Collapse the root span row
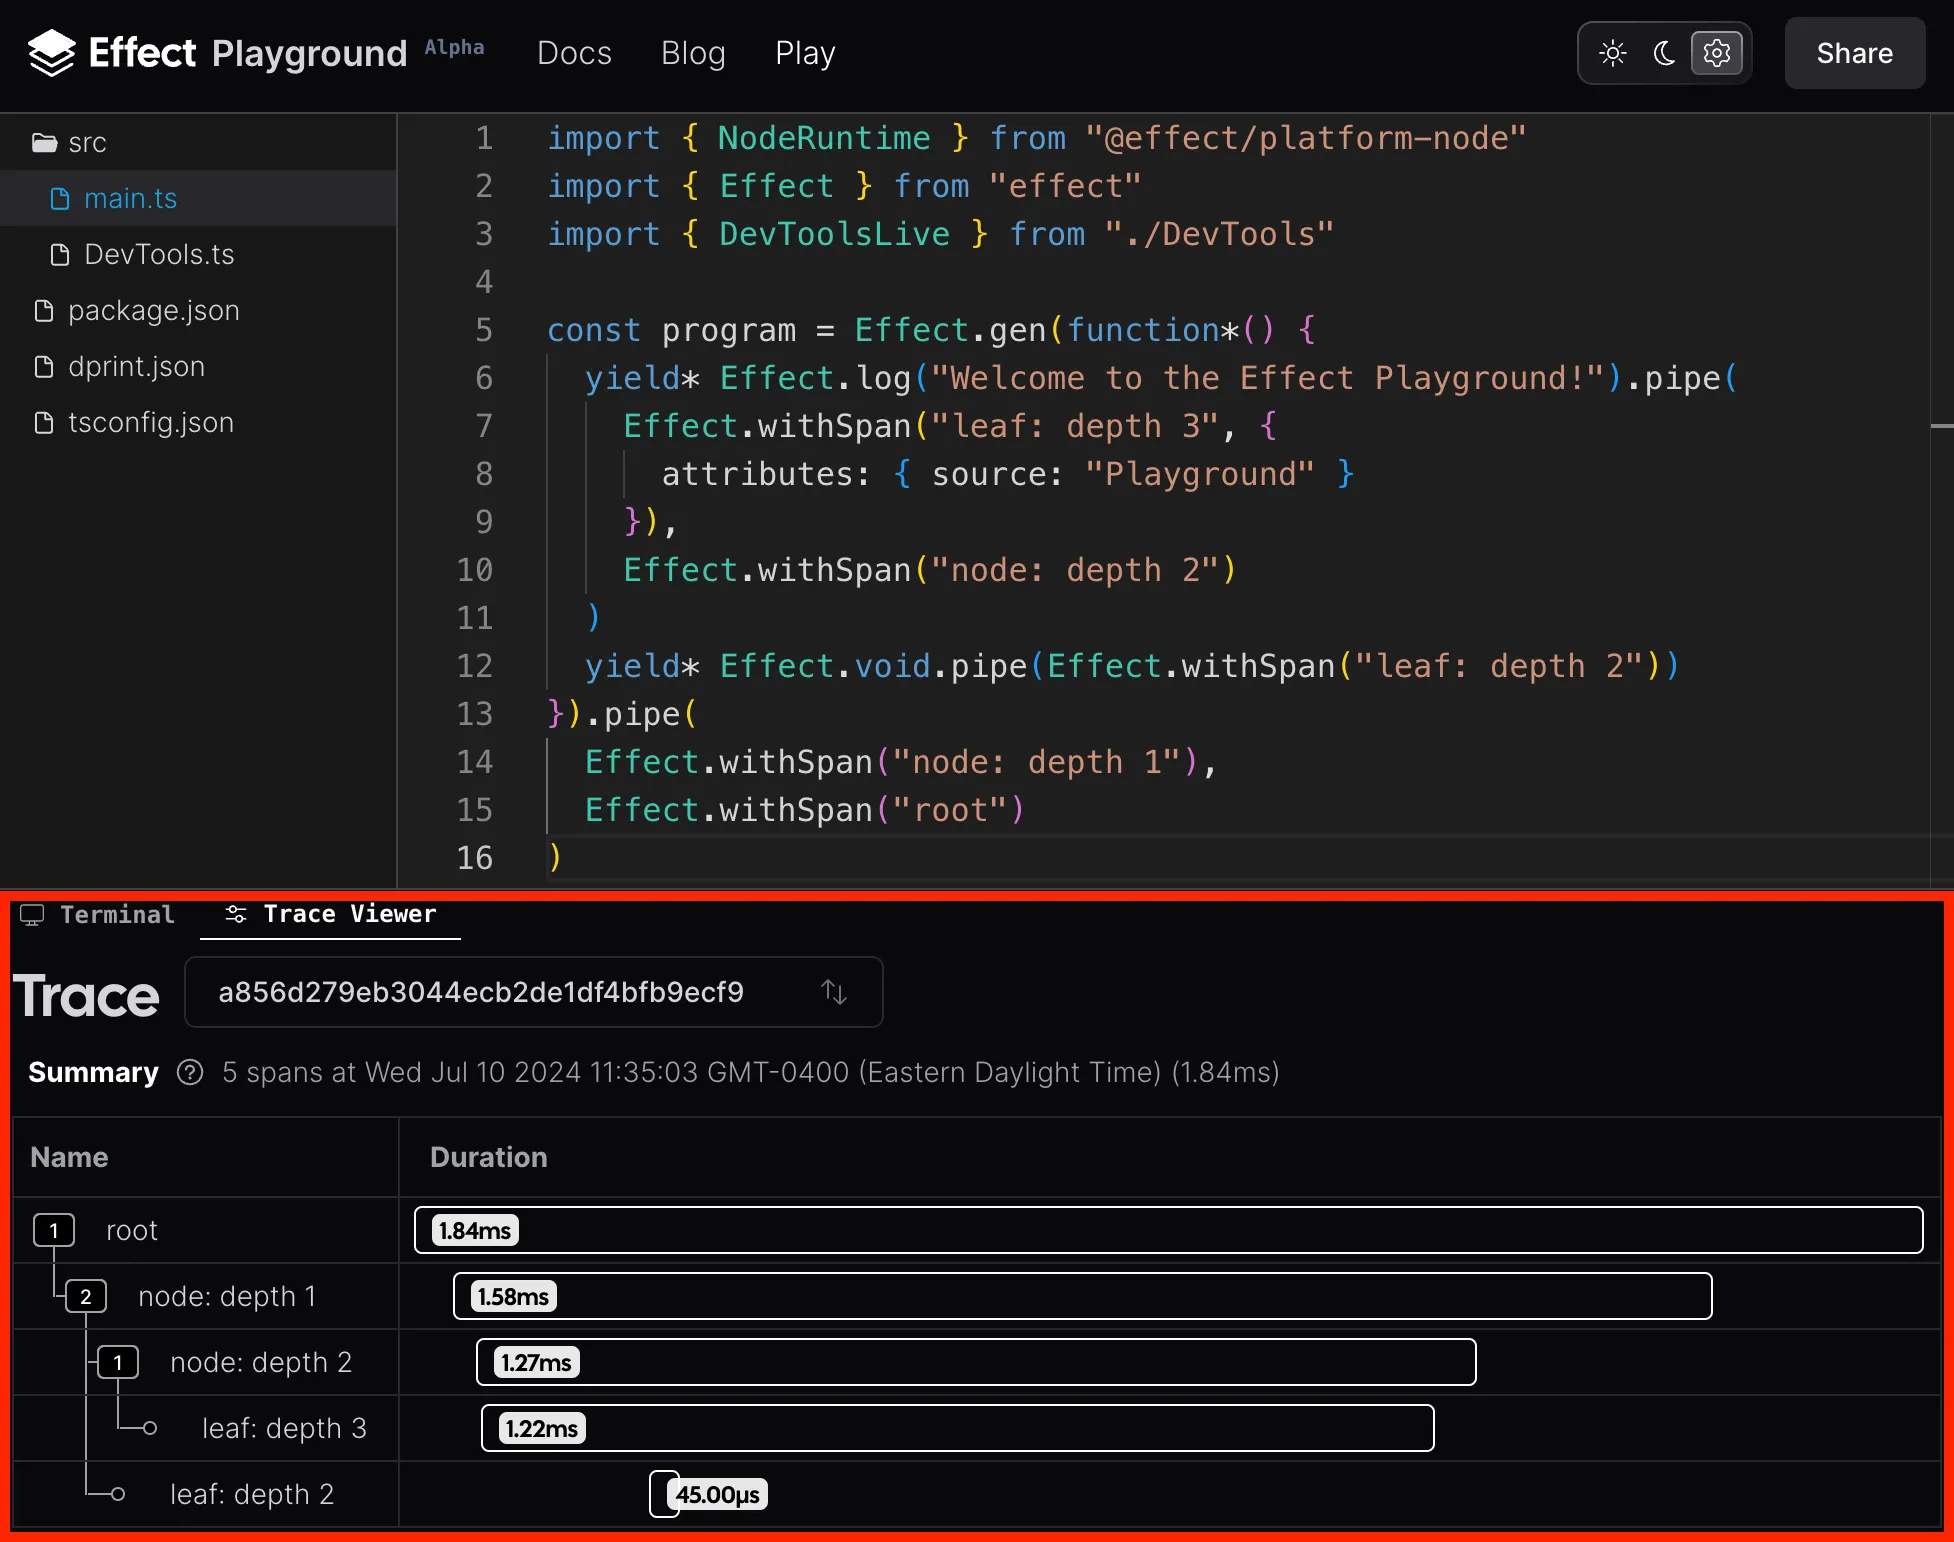Viewport: 1954px width, 1542px height. coord(54,1231)
